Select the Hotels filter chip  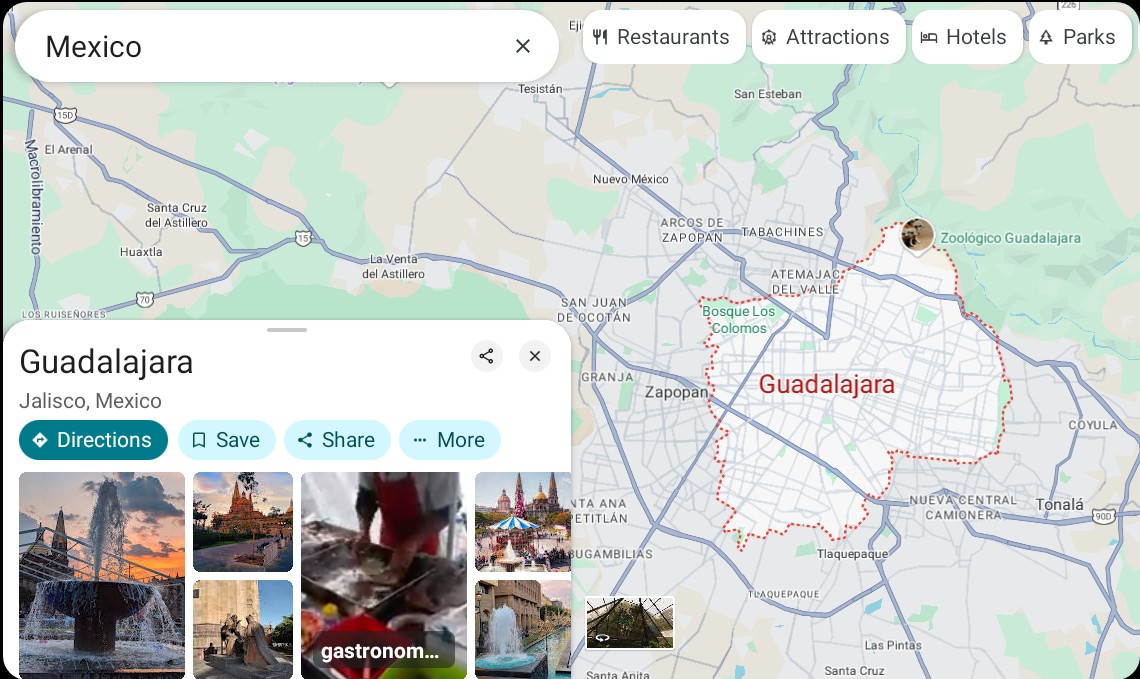pyautogui.click(x=967, y=37)
